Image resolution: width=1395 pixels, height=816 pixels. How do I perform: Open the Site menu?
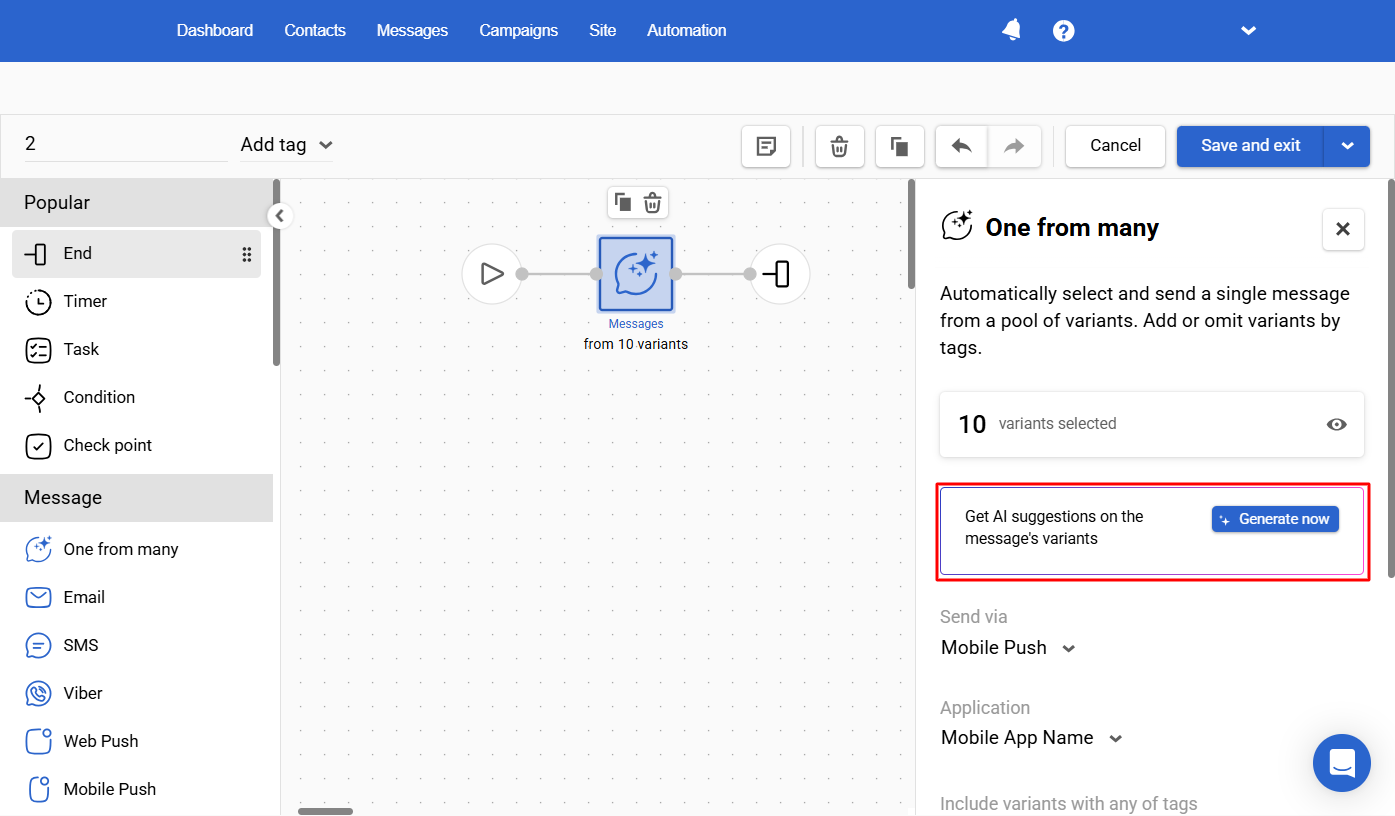click(603, 31)
